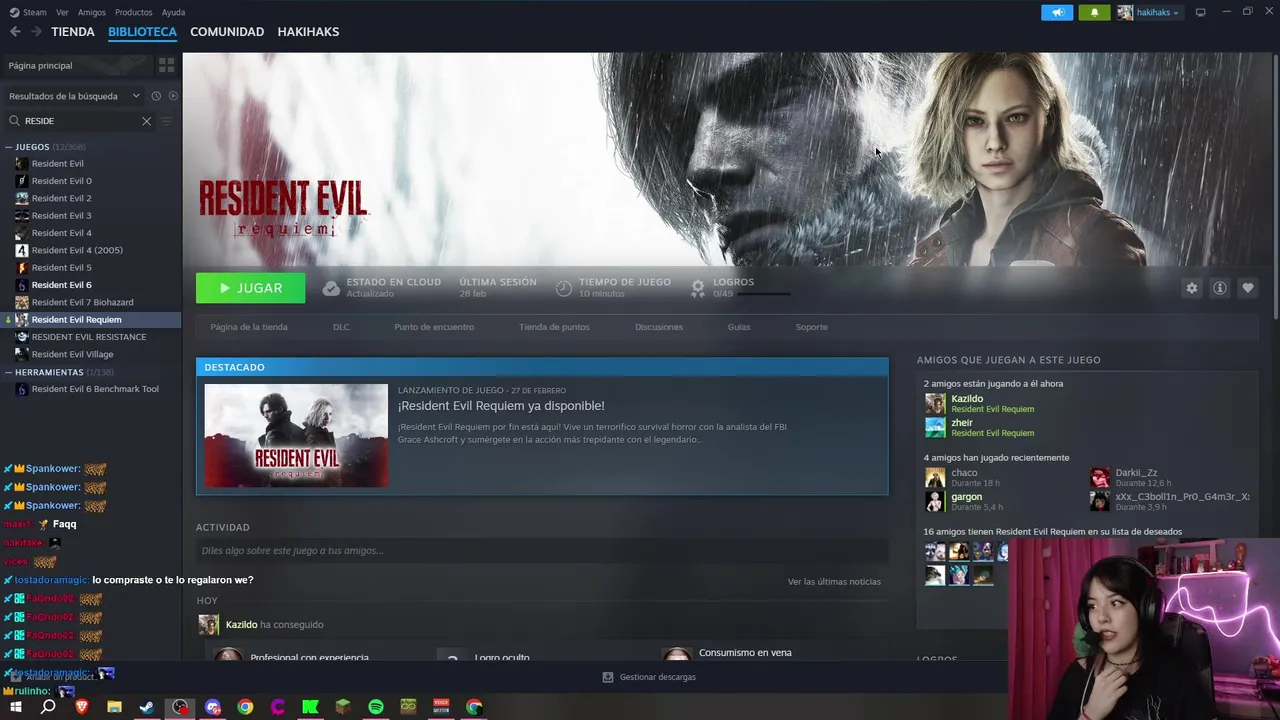Click zheir's friend avatar

(935, 427)
